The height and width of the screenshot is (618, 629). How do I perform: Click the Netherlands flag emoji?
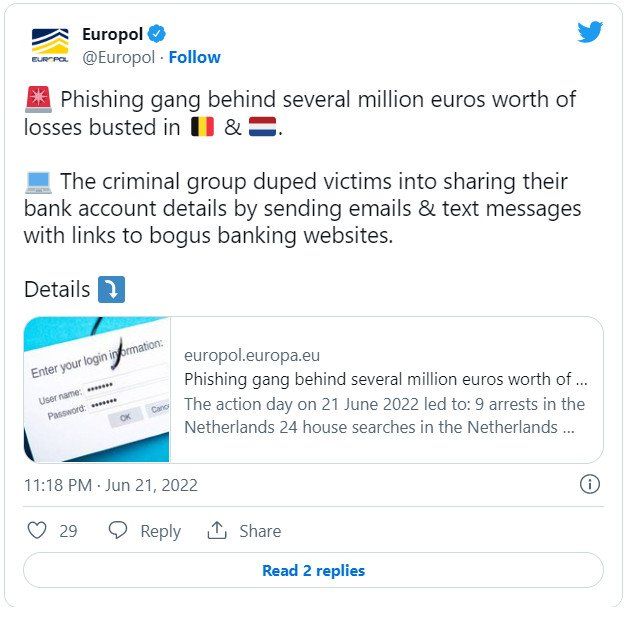262,127
